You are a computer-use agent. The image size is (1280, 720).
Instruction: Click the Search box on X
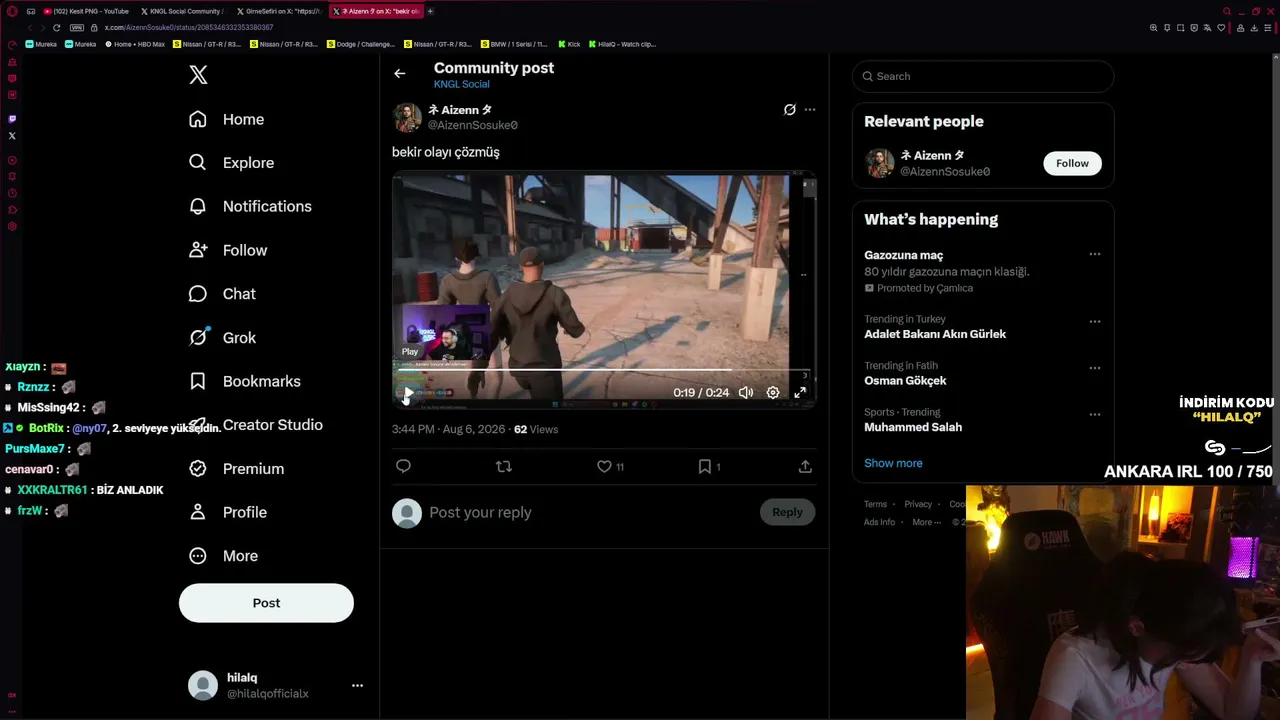pos(983,76)
